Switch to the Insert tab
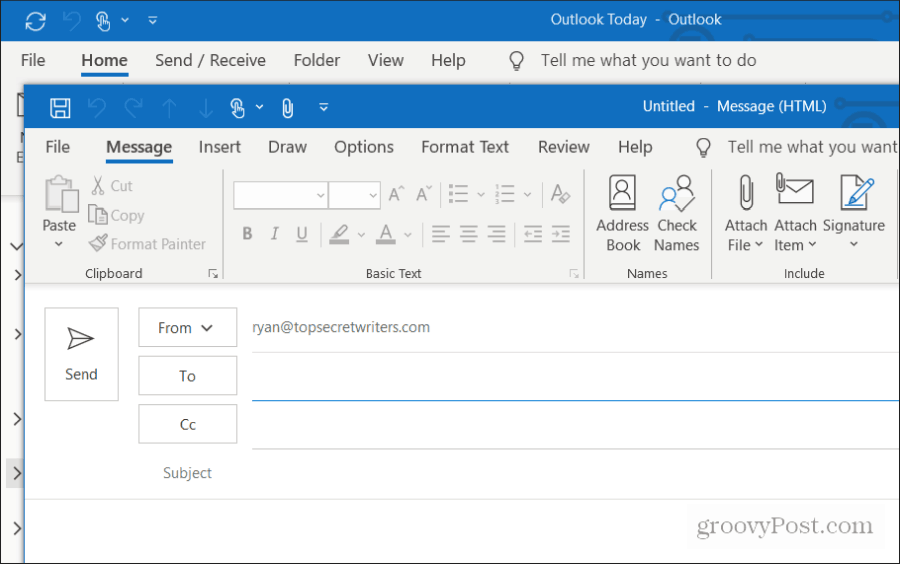Viewport: 900px width, 564px height. coord(219,147)
